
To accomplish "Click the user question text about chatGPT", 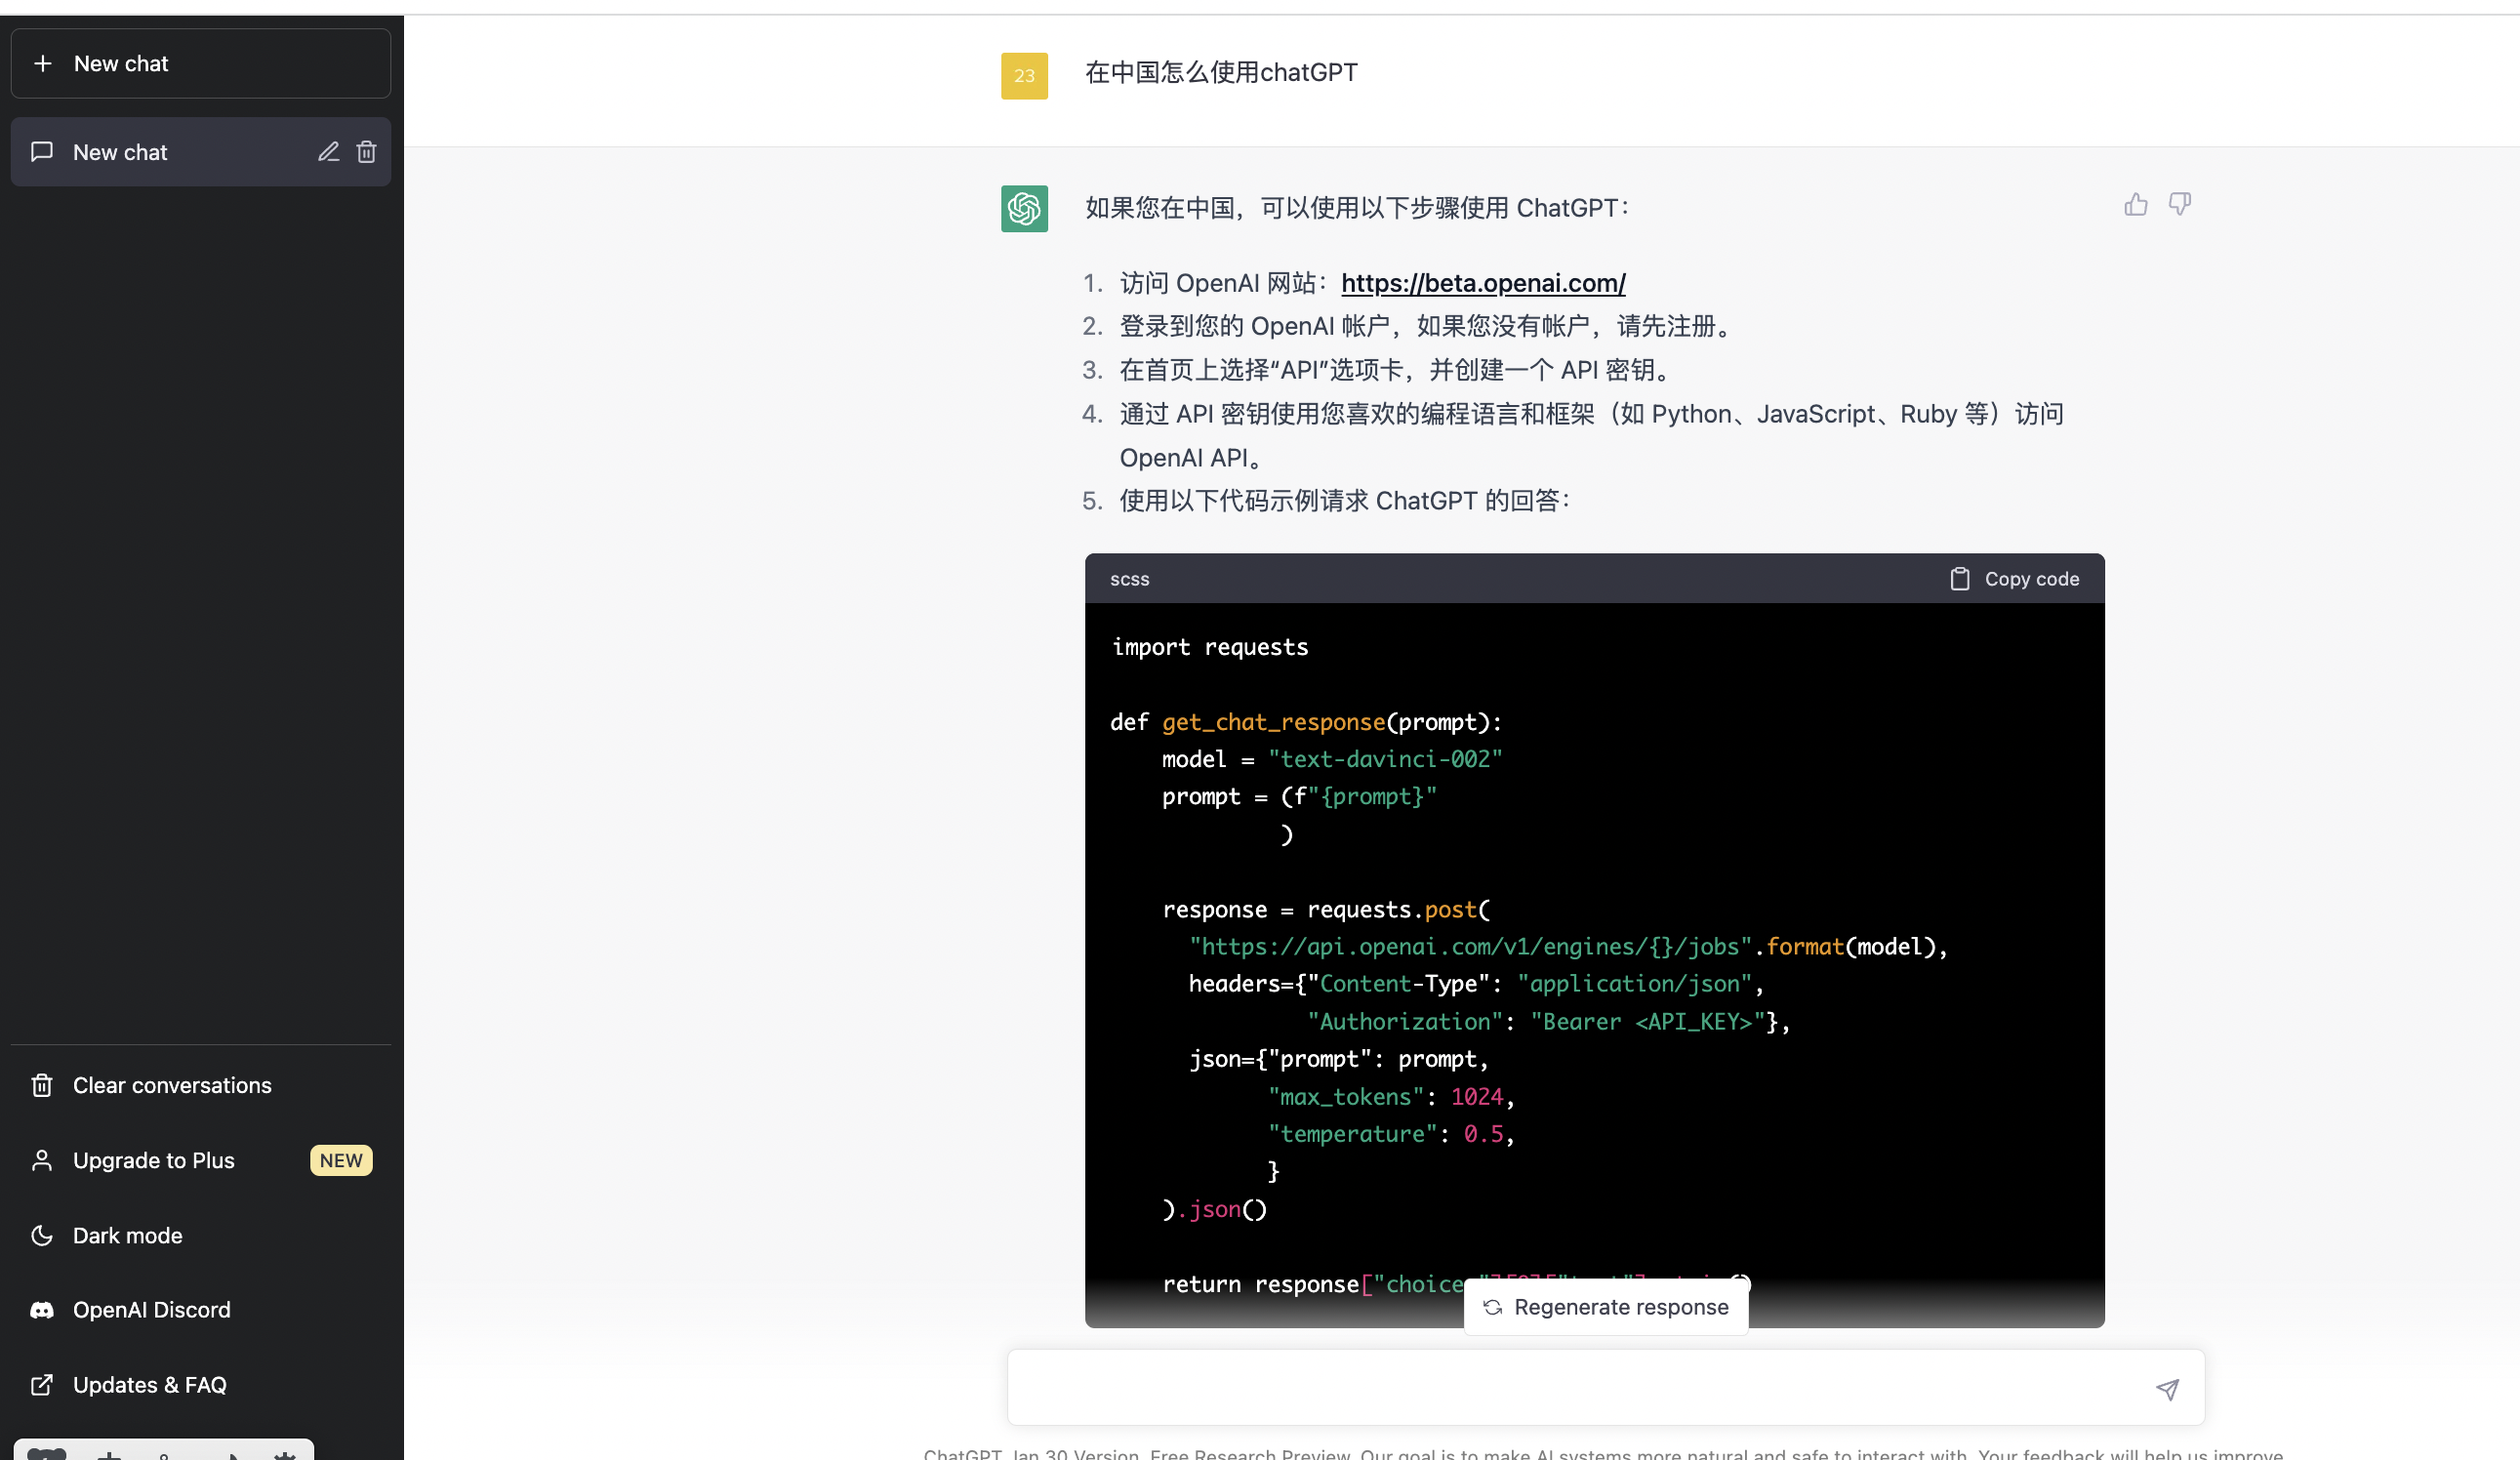I will coord(1221,72).
